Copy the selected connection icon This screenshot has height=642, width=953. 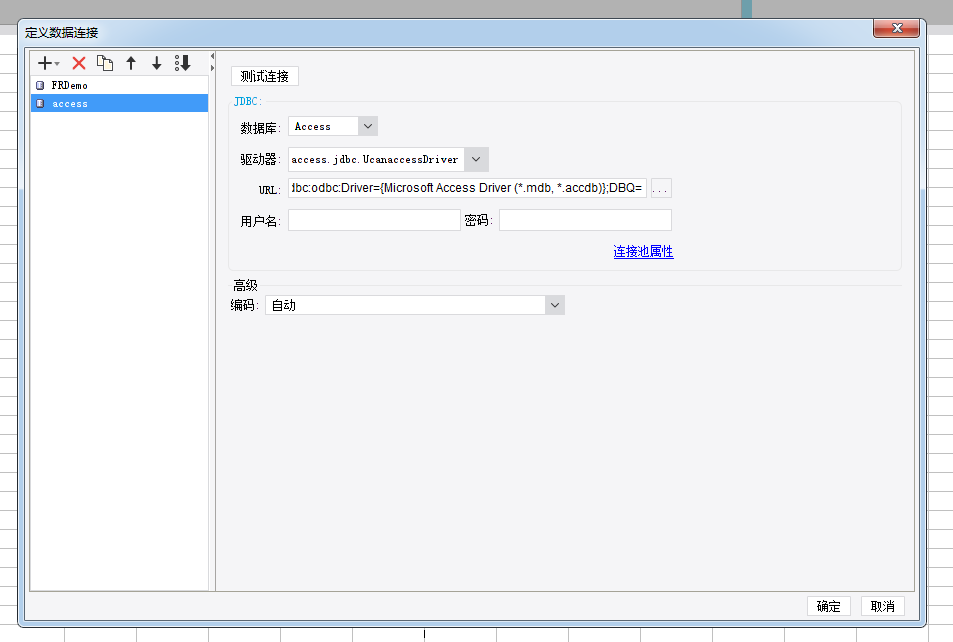[x=105, y=63]
